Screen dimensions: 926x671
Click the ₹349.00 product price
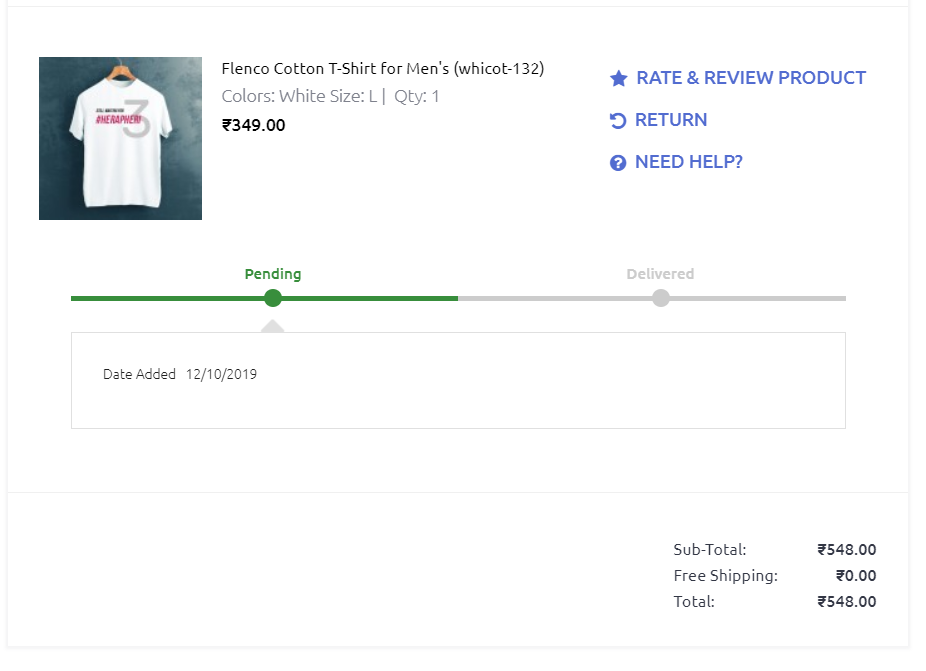254,126
